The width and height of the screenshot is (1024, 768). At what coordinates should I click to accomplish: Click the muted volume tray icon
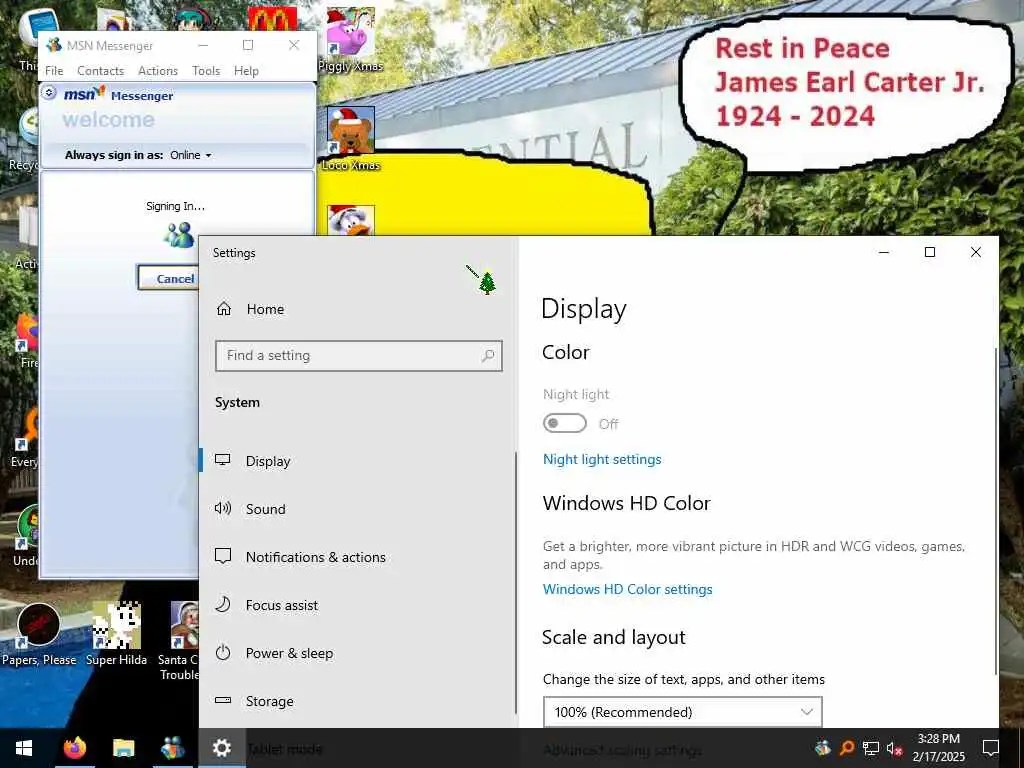[x=894, y=748]
